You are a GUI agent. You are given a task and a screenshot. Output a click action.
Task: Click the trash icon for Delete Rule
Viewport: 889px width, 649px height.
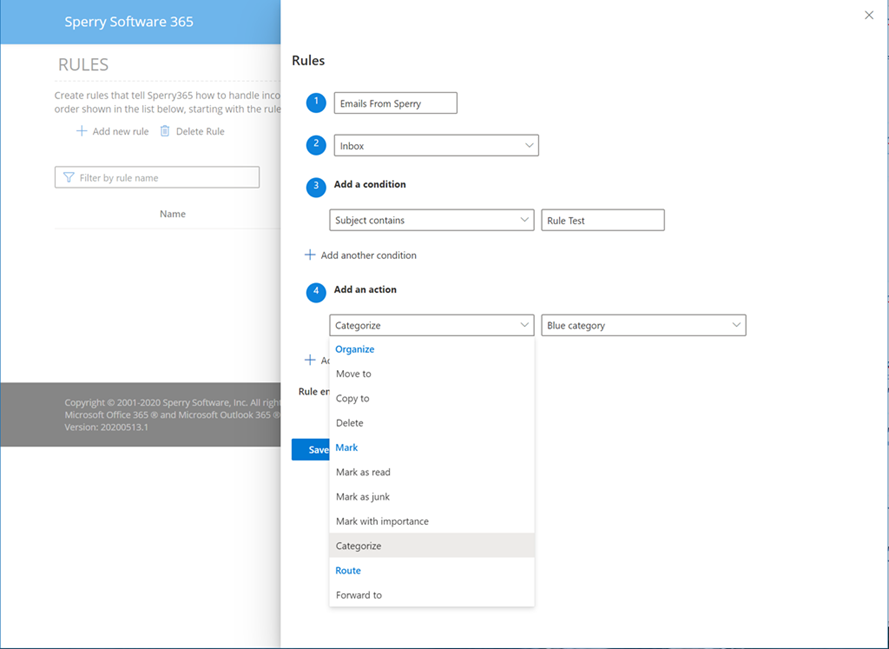coord(164,131)
